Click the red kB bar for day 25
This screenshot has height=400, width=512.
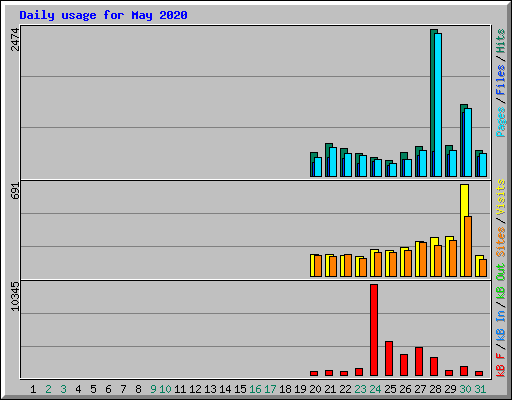389,359
